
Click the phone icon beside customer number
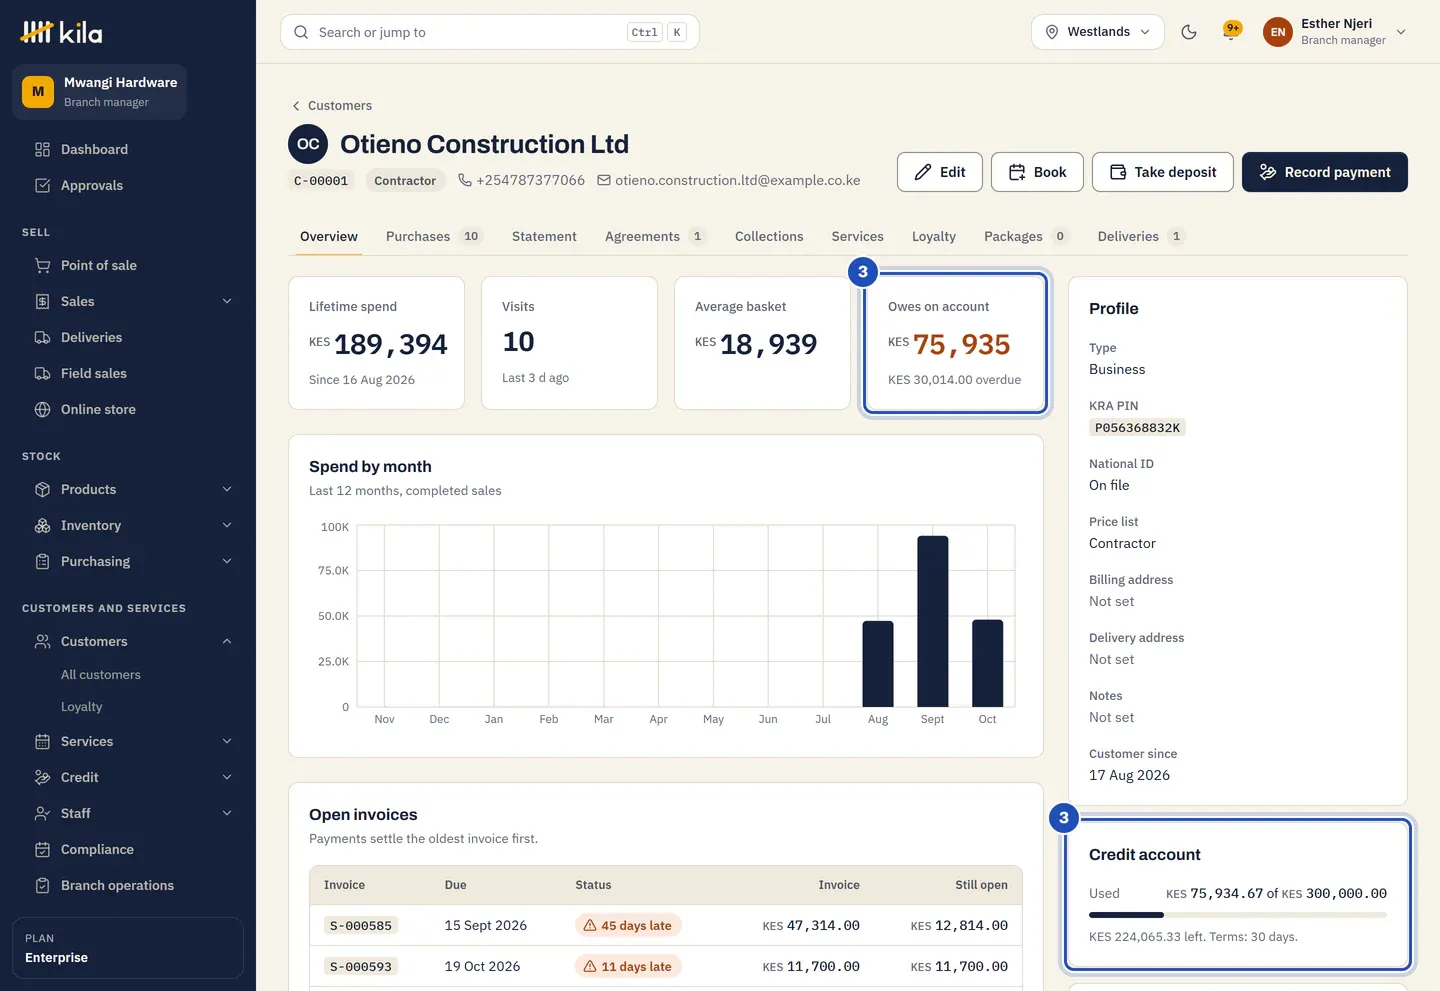point(465,180)
